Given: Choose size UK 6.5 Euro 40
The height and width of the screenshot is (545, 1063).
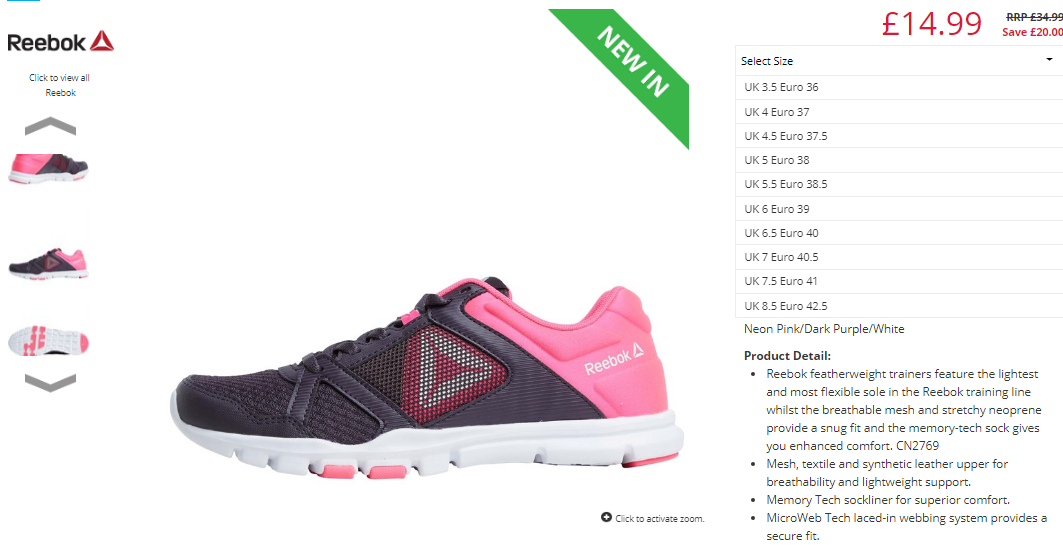Looking at the screenshot, I should [x=899, y=233].
